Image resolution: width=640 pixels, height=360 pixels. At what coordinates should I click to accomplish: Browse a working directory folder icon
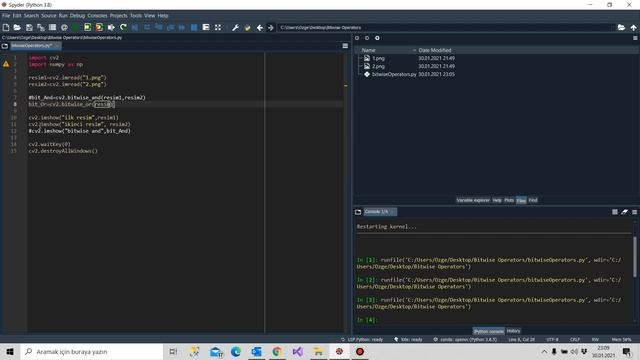[x=621, y=27]
